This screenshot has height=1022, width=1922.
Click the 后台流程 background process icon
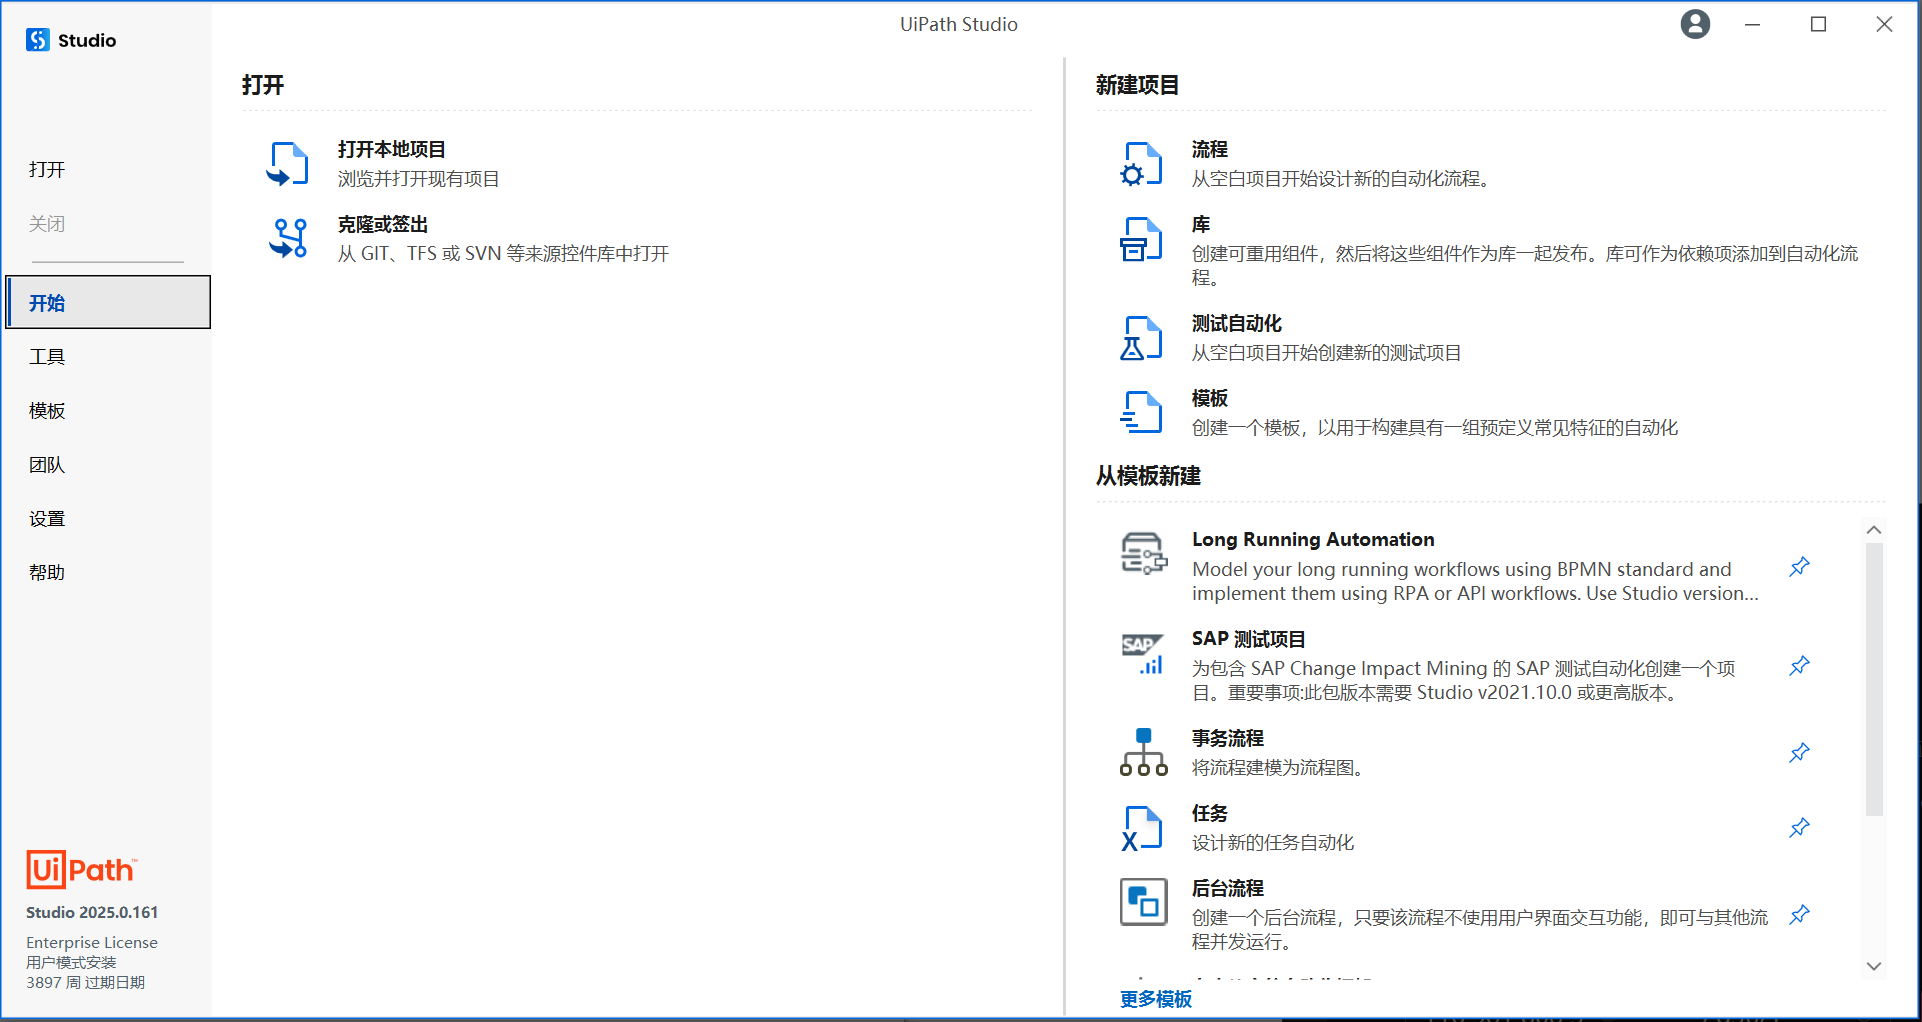tap(1144, 902)
